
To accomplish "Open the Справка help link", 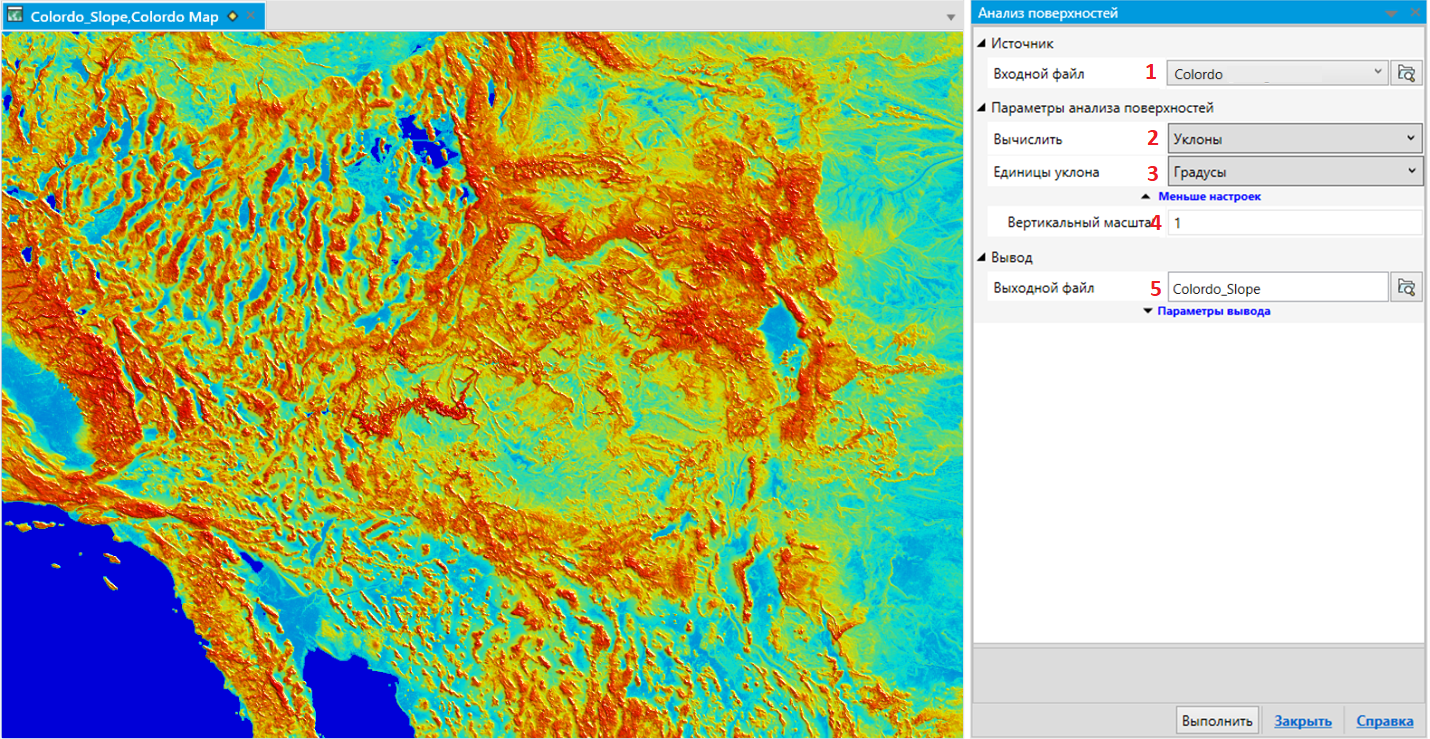I will pyautogui.click(x=1385, y=721).
